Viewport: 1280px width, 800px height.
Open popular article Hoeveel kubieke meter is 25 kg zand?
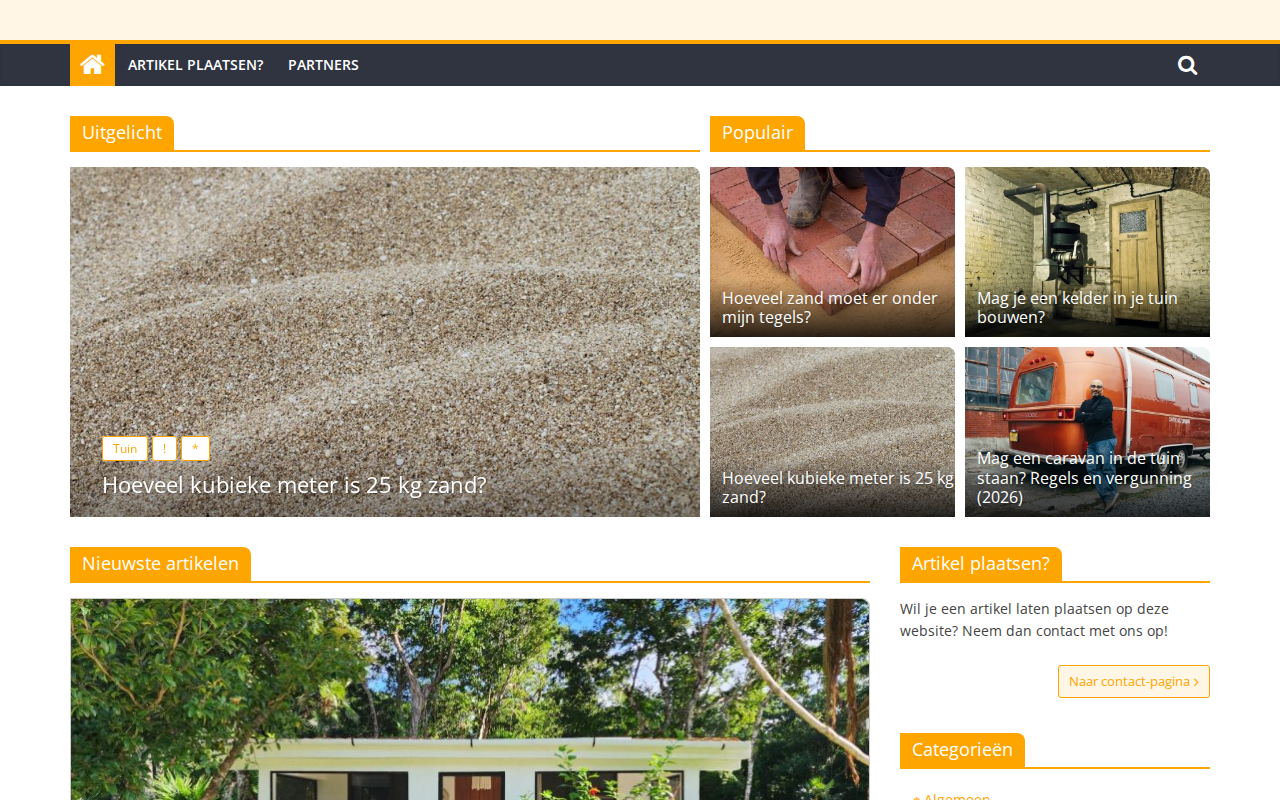point(838,488)
